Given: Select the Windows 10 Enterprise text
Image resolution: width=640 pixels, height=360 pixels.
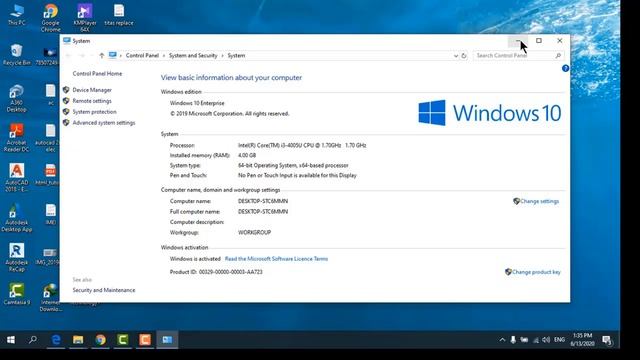Looking at the screenshot, I should click(197, 103).
